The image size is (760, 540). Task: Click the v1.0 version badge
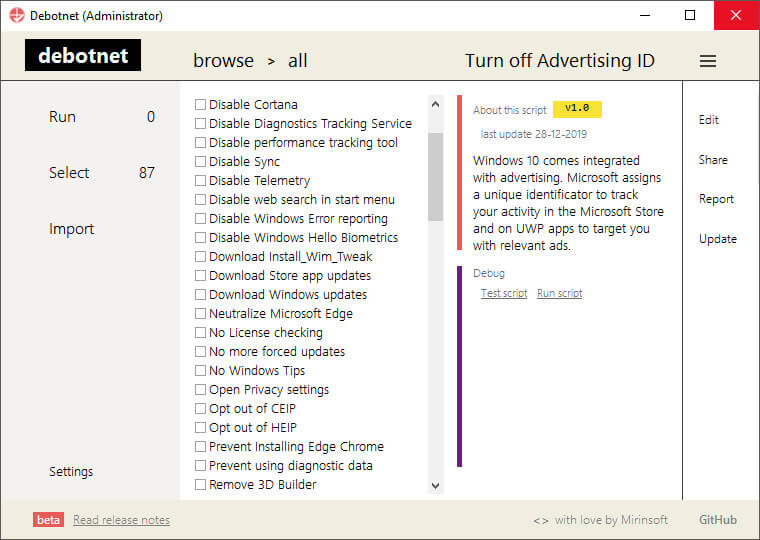pyautogui.click(x=577, y=109)
